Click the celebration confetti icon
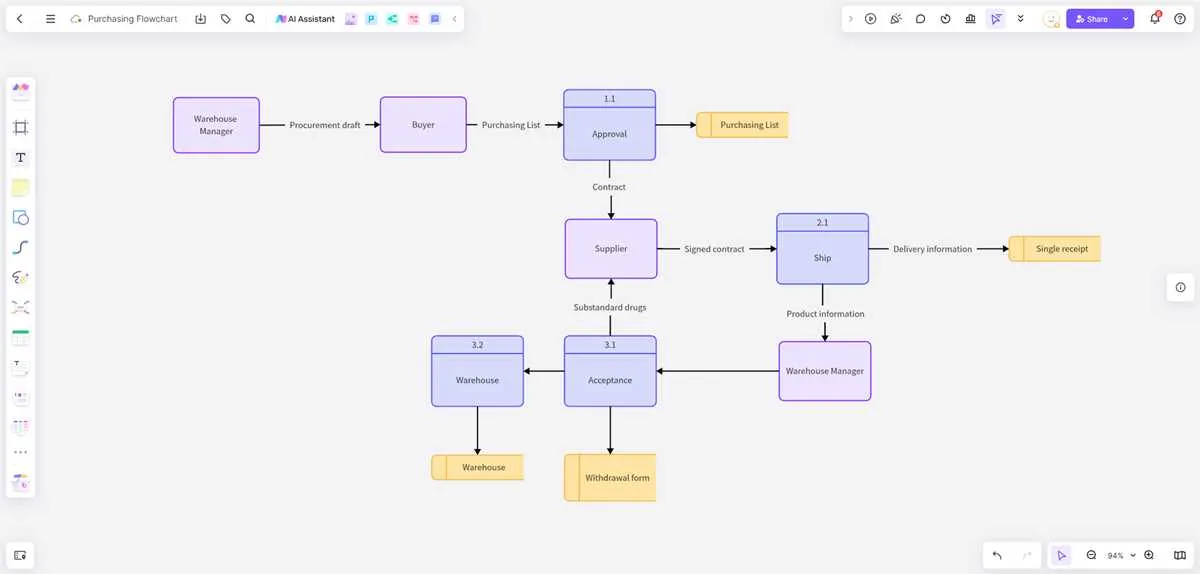Viewport: 1200px width, 574px height. (896, 19)
